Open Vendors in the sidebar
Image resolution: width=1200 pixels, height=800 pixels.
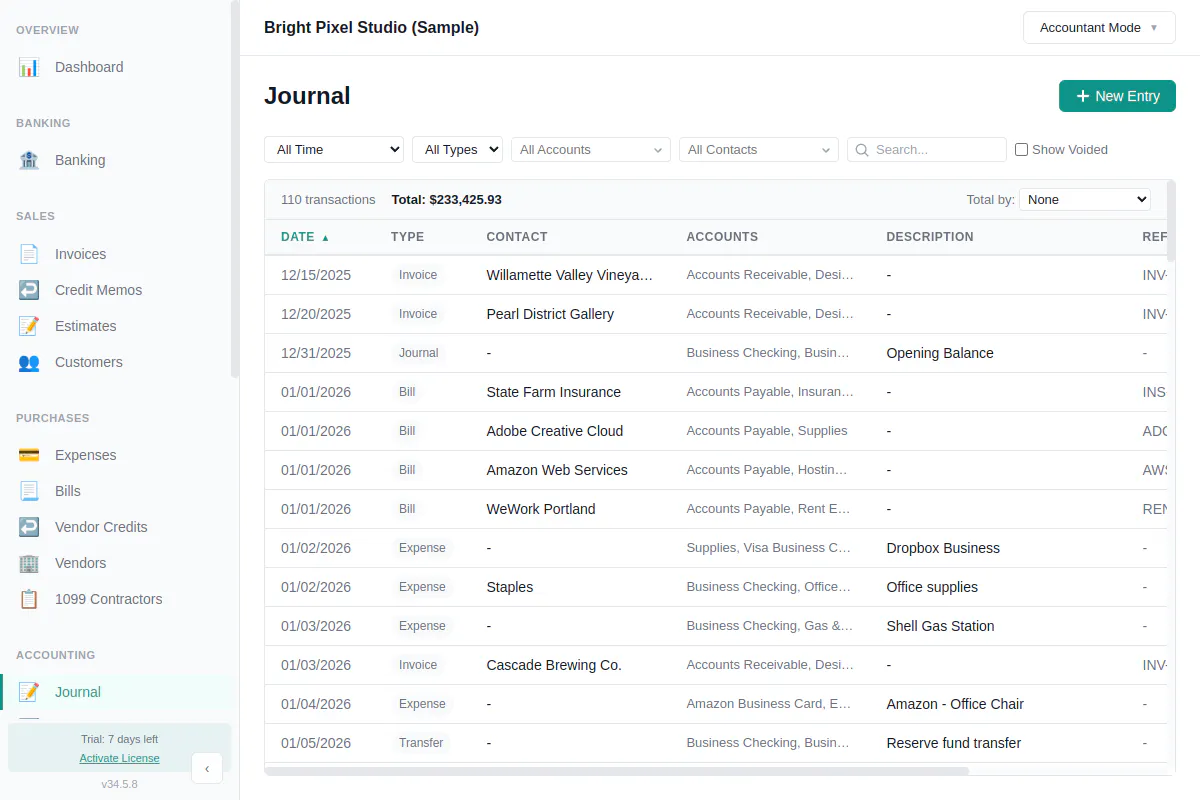pyautogui.click(x=120, y=563)
